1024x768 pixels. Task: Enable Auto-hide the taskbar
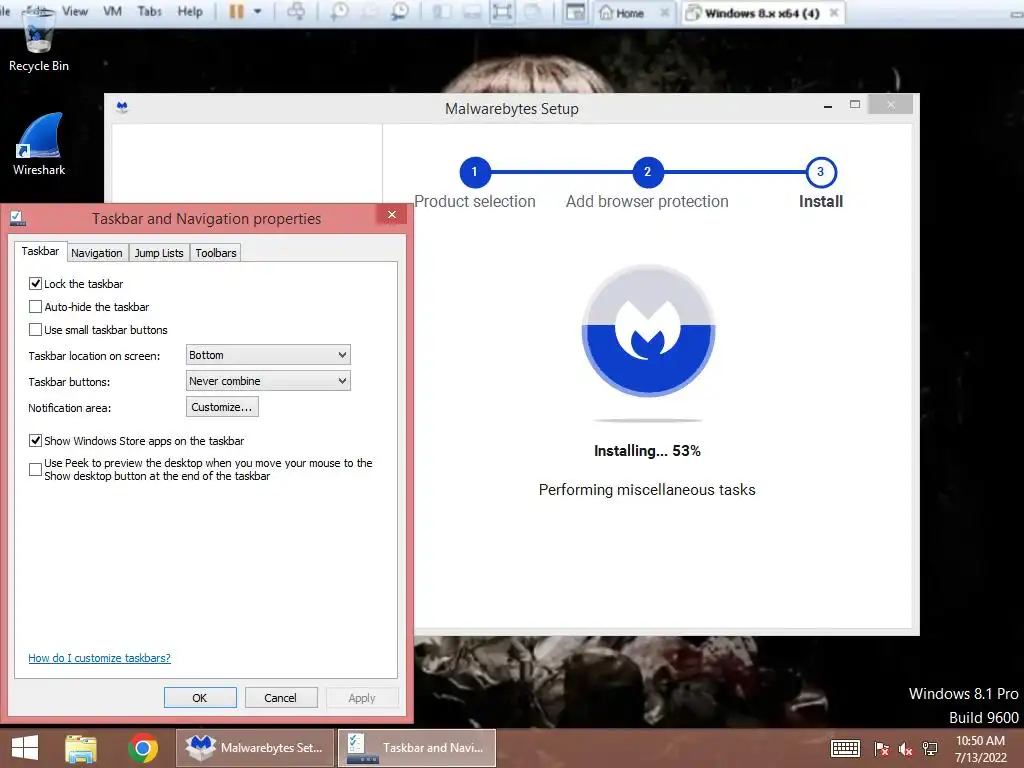pos(35,307)
